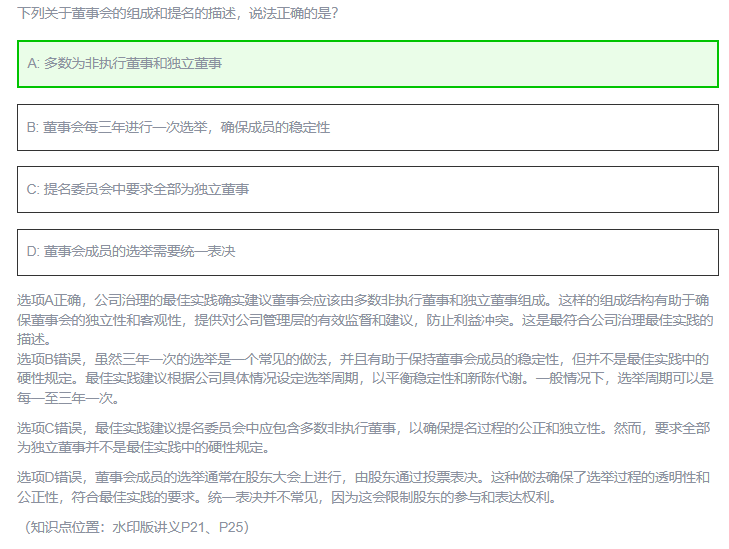
Task: Click the explanation paragraph starting 选项C错误
Action: point(364,437)
